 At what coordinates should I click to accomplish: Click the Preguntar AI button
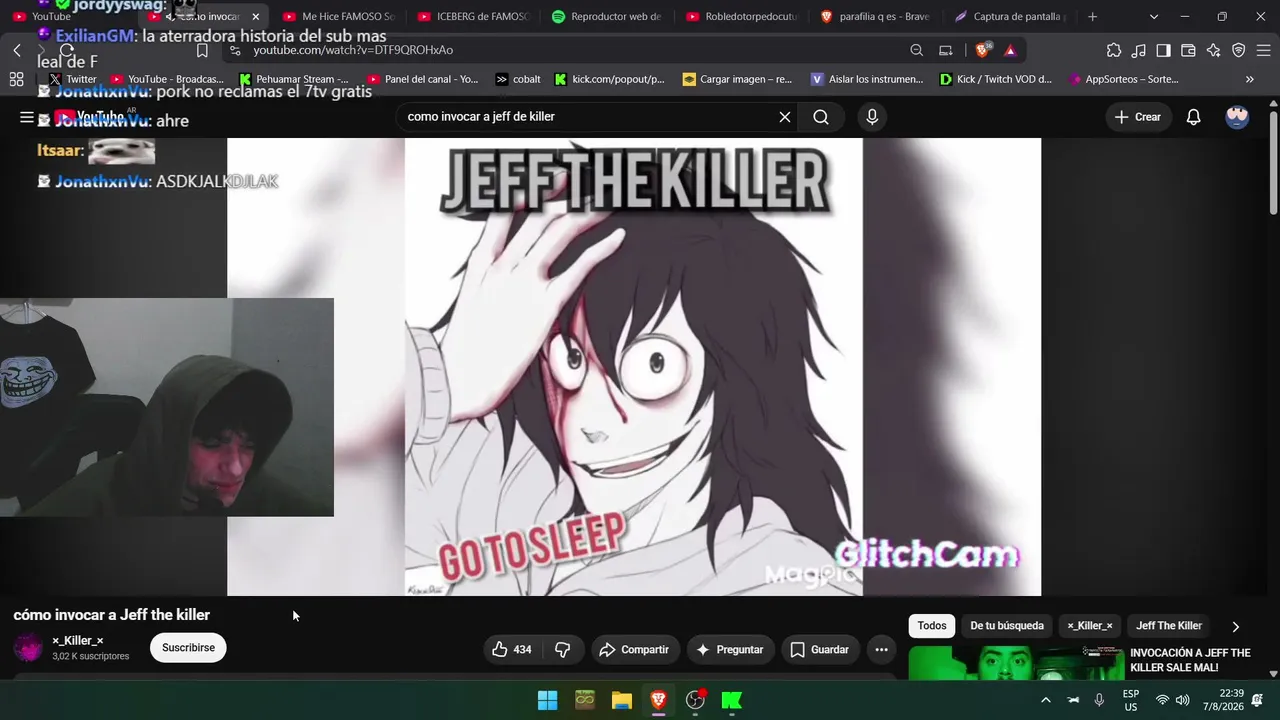(x=730, y=650)
